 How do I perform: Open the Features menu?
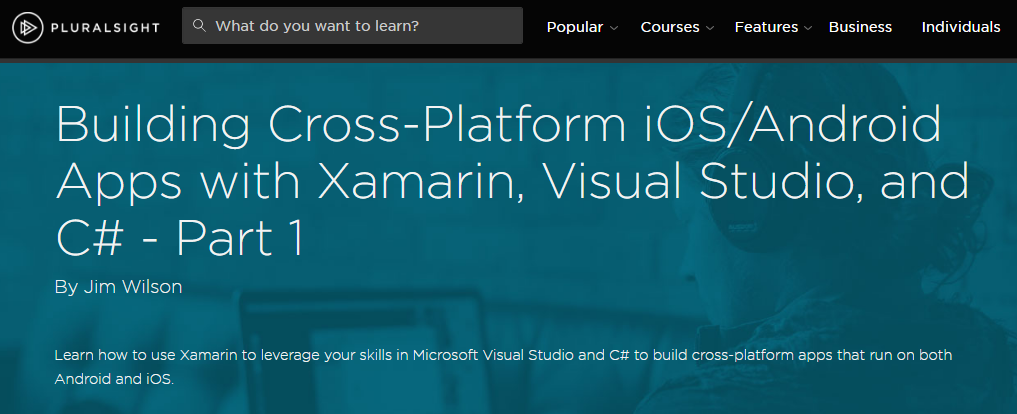(x=766, y=27)
